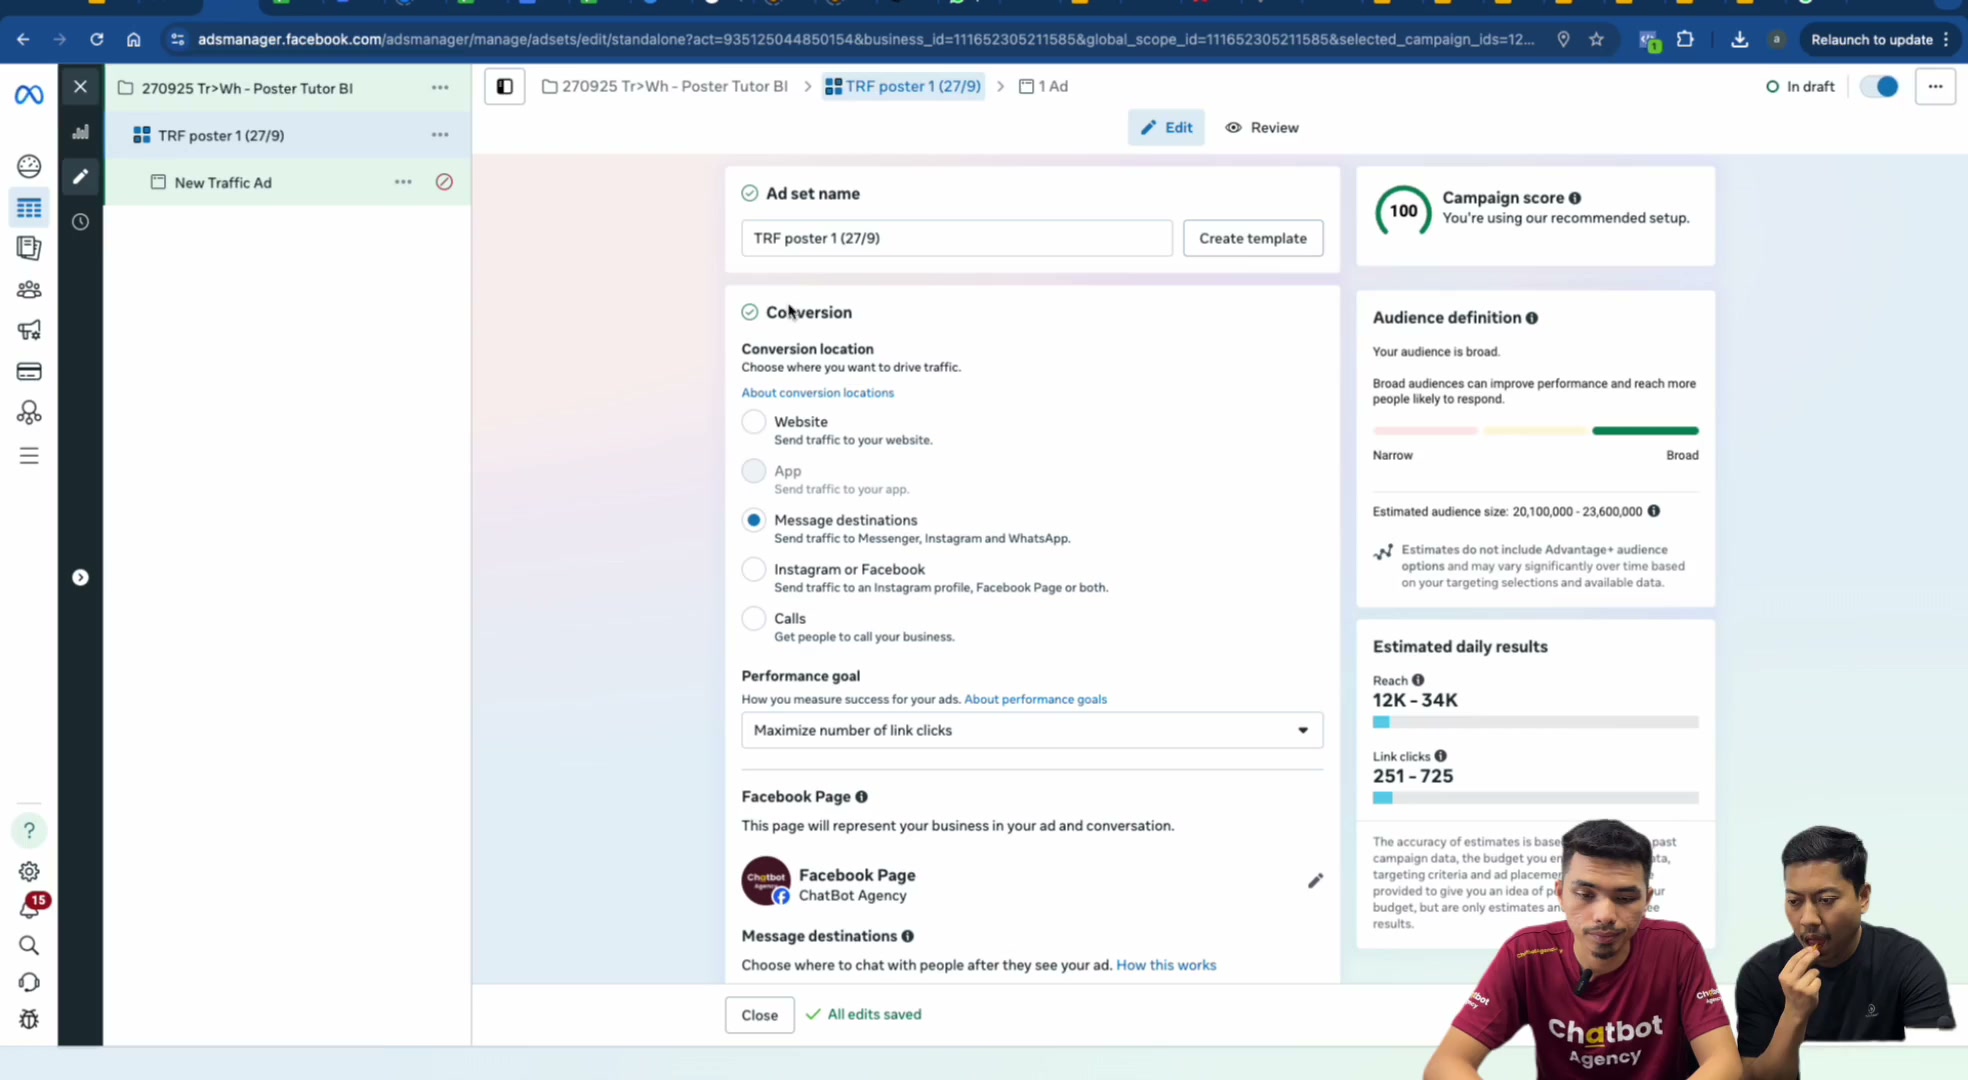1968x1080 pixels.
Task: Open the Maximize number of link clicks dropdown
Action: coord(1032,731)
